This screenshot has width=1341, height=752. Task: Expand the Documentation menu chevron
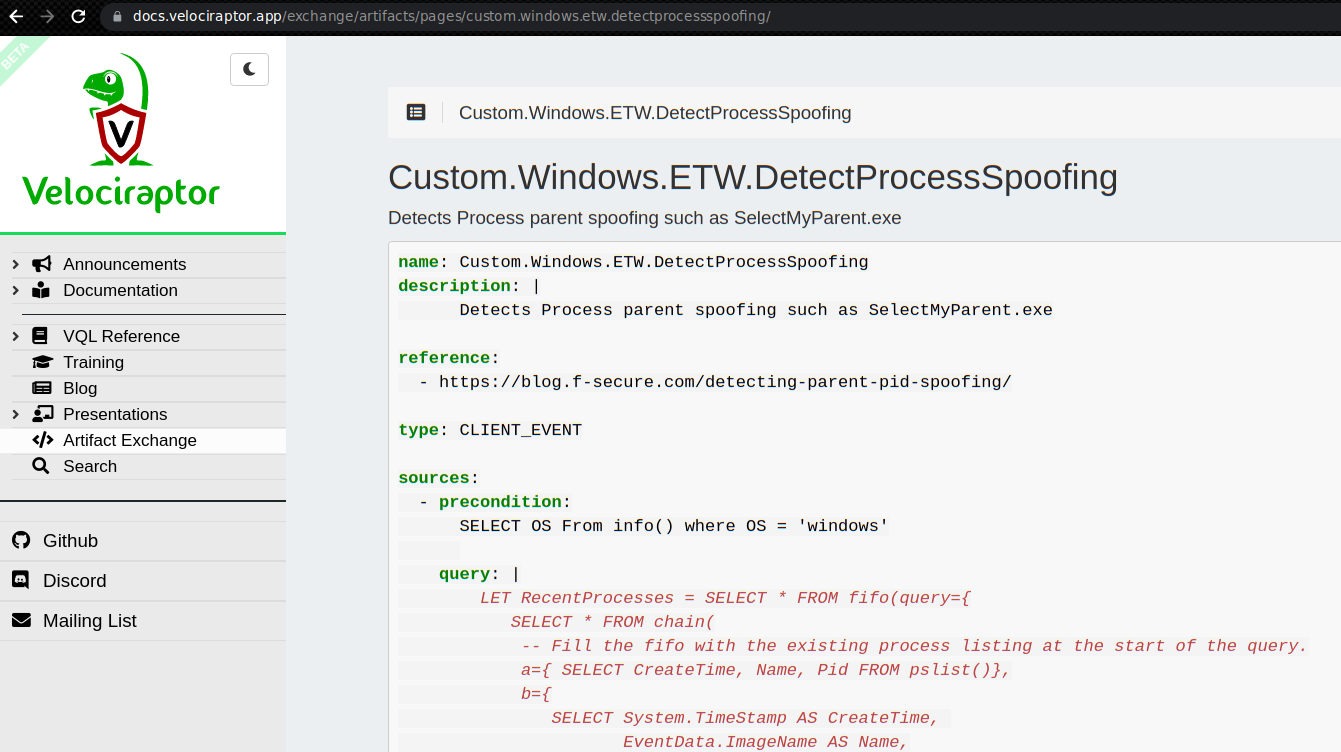(15, 290)
